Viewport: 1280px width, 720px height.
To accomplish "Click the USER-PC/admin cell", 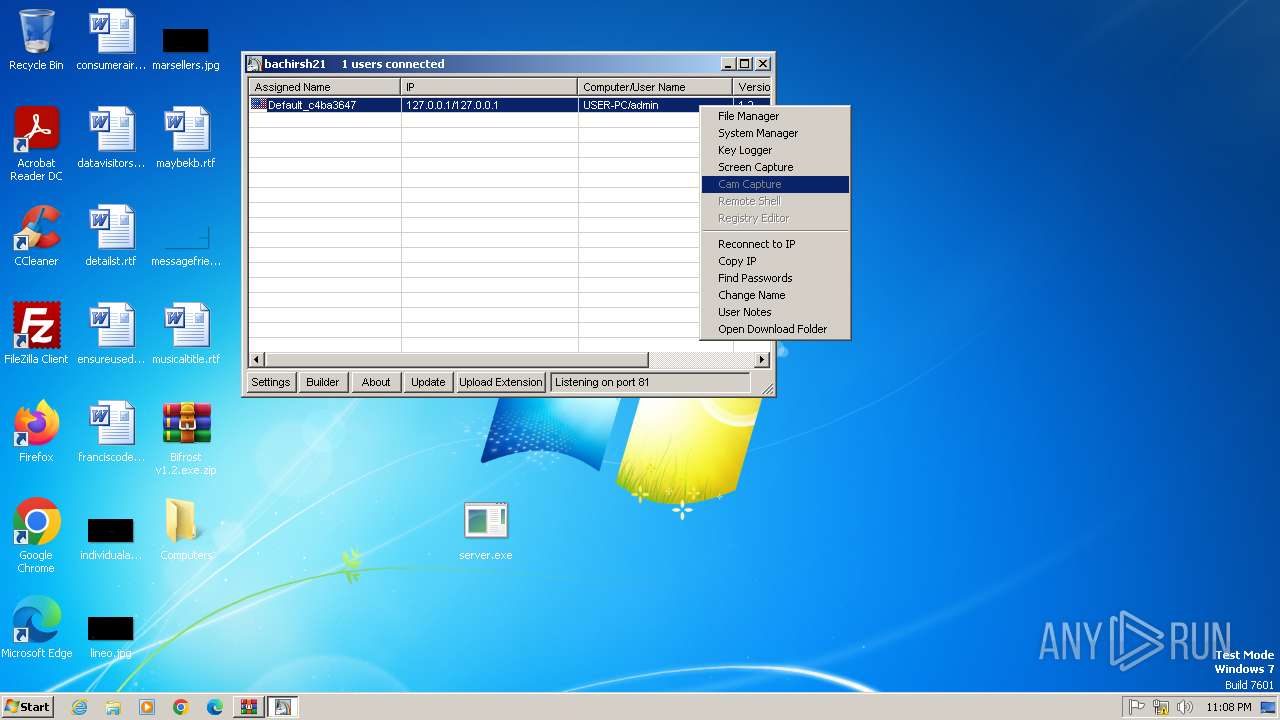I will pyautogui.click(x=640, y=105).
